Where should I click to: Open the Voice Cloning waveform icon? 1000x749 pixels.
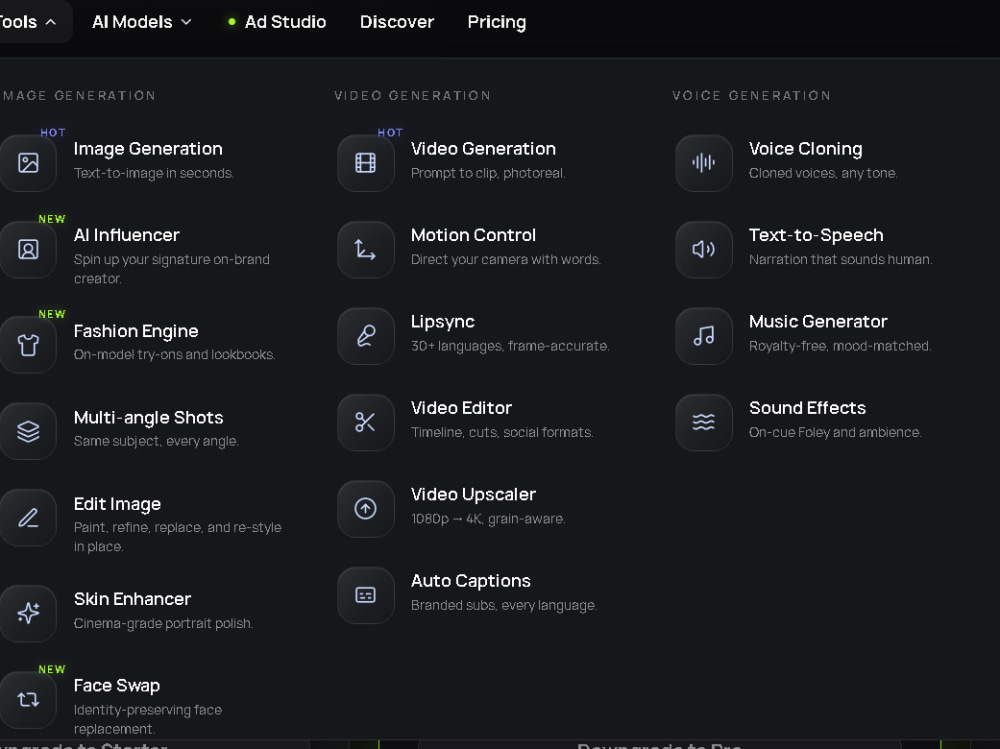703,163
